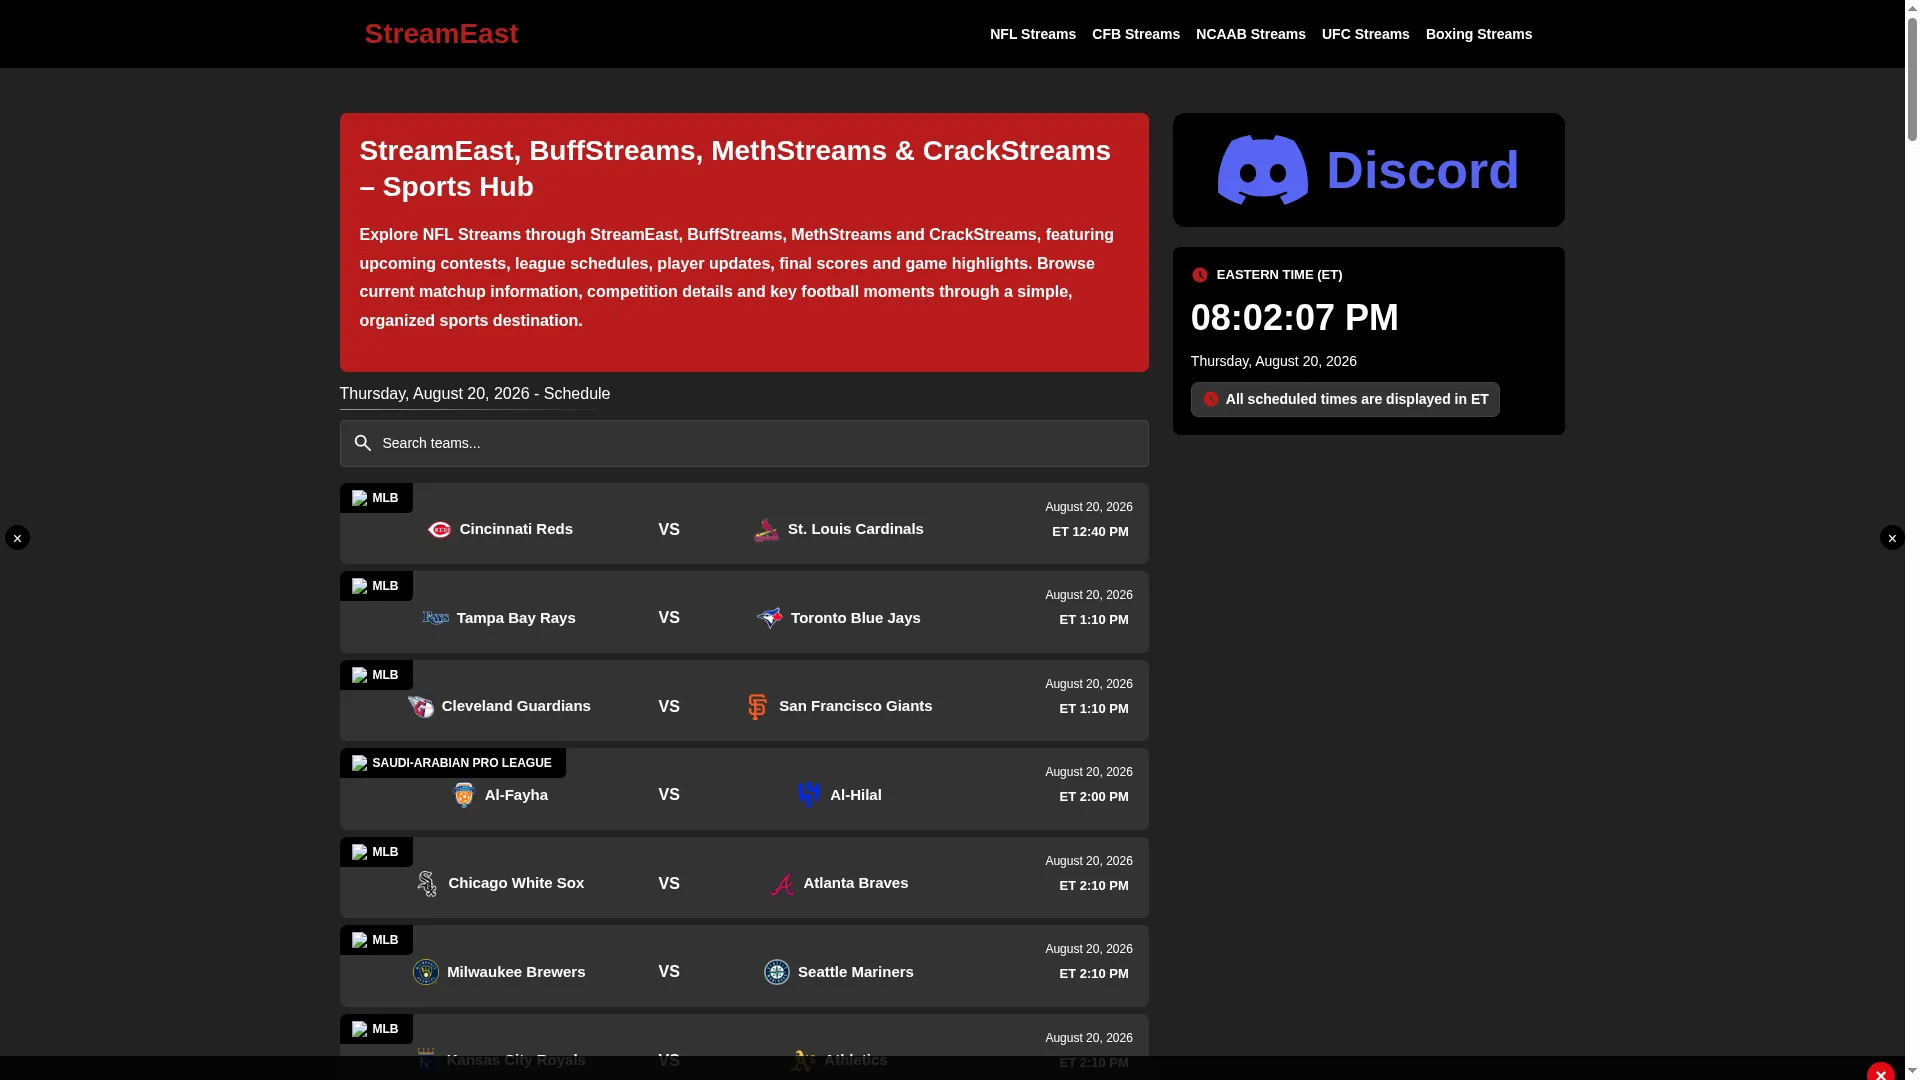Click the red clock icon beside Eastern Time
The image size is (1920, 1080).
pyautogui.click(x=1199, y=275)
